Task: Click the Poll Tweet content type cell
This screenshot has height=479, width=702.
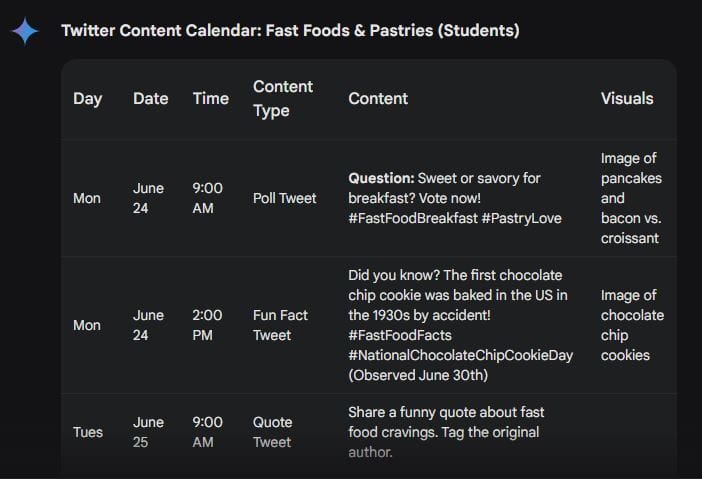Action: (285, 198)
